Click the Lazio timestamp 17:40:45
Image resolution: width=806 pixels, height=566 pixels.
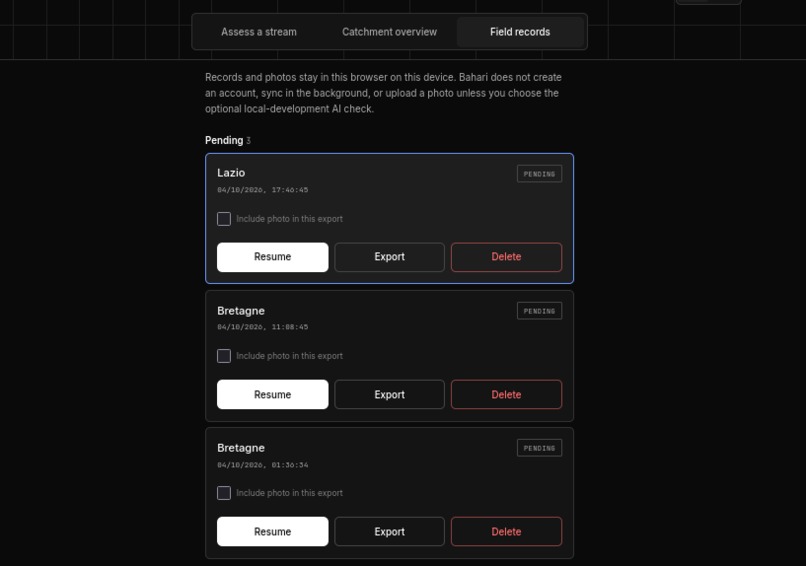(263, 190)
